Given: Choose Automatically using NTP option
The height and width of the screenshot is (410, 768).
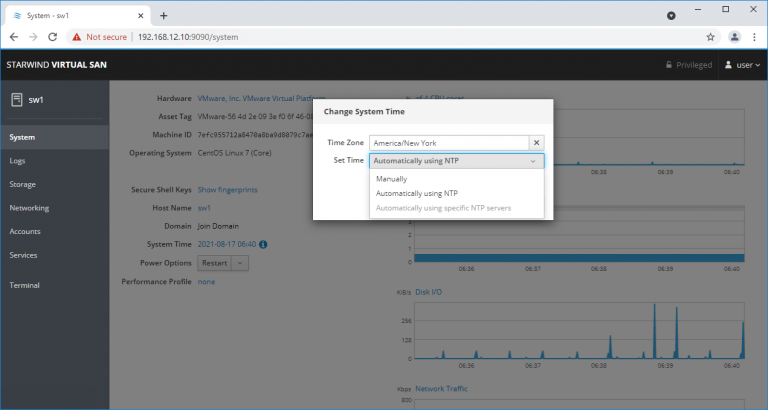Looking at the screenshot, I should 417,193.
